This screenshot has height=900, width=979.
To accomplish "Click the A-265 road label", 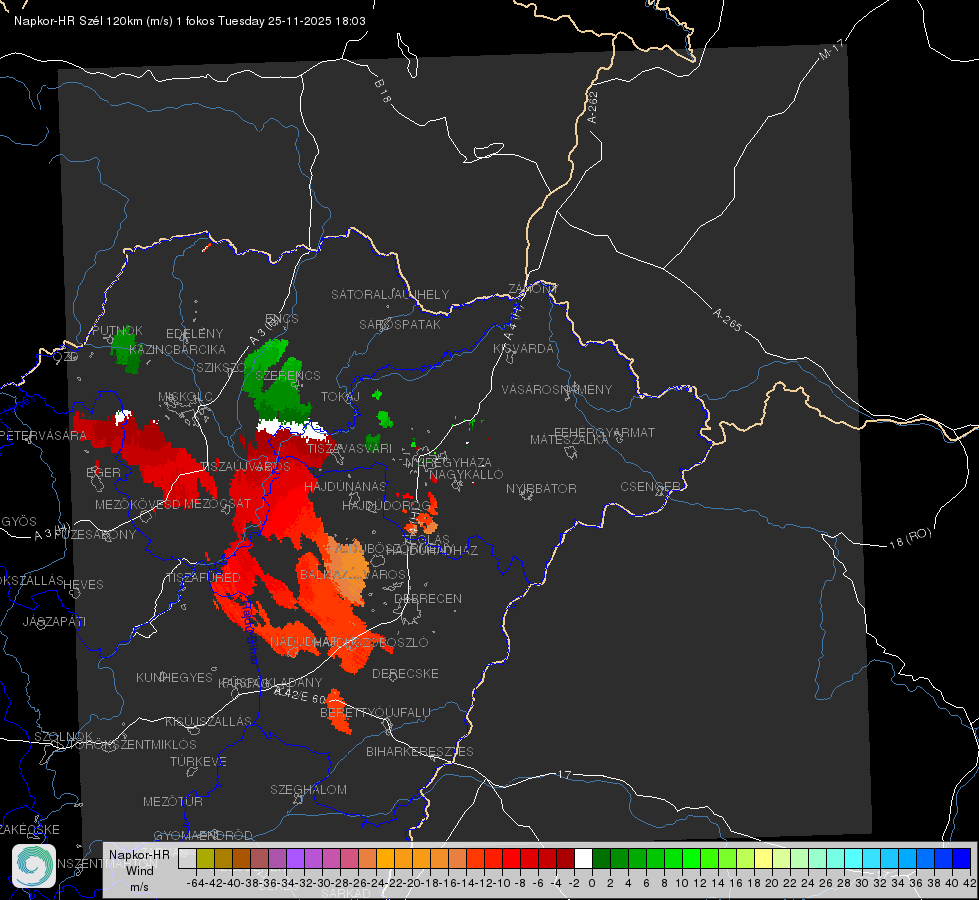I will click(727, 319).
